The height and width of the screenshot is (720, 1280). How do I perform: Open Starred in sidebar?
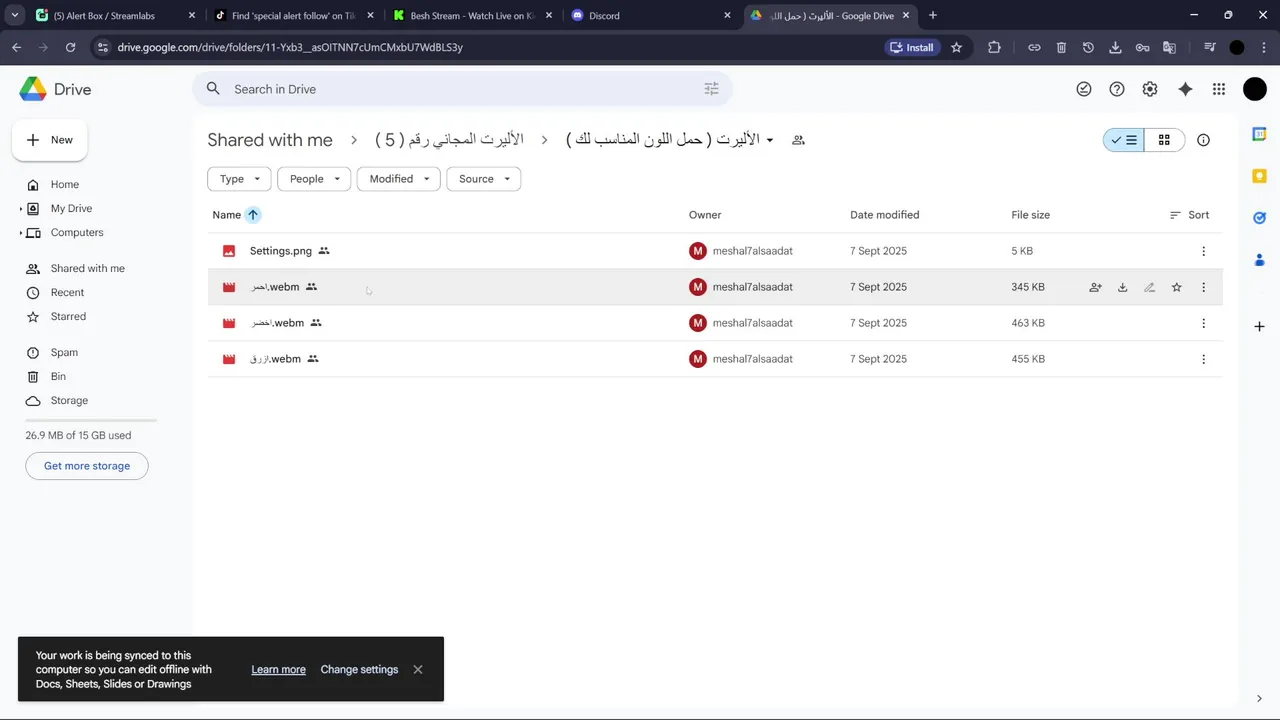tap(68, 317)
